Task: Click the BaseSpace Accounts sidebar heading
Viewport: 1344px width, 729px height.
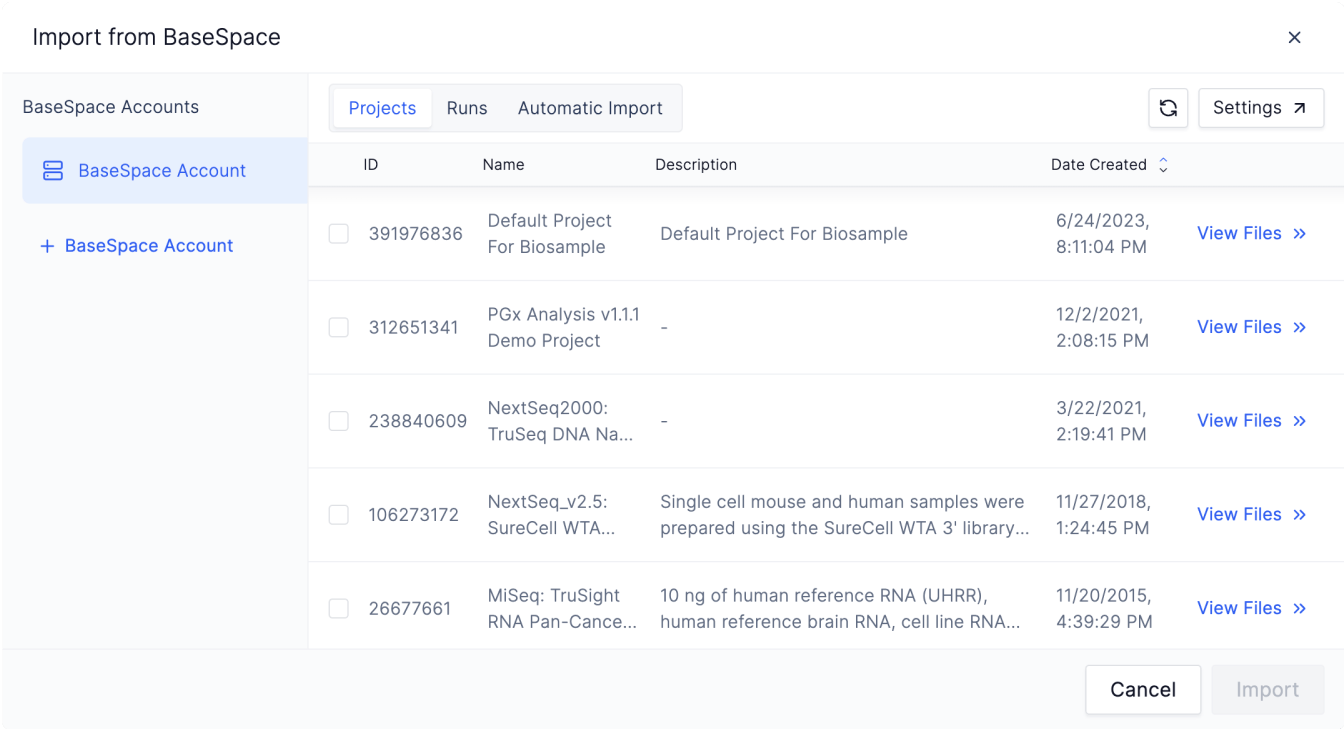Action: point(111,107)
